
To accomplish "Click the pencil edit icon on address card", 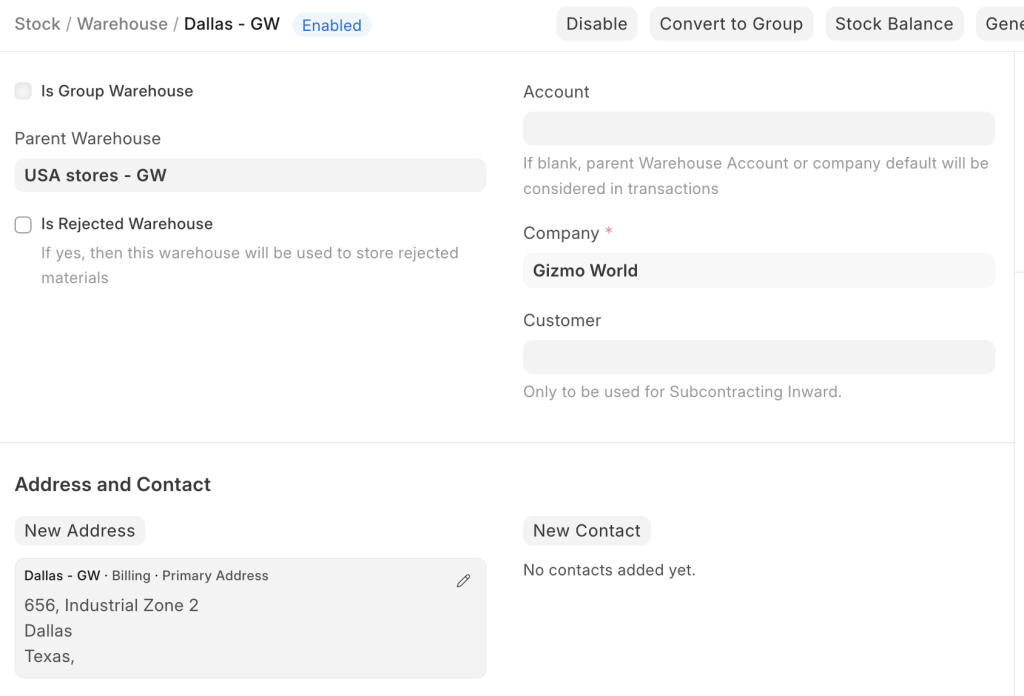I will 463,581.
